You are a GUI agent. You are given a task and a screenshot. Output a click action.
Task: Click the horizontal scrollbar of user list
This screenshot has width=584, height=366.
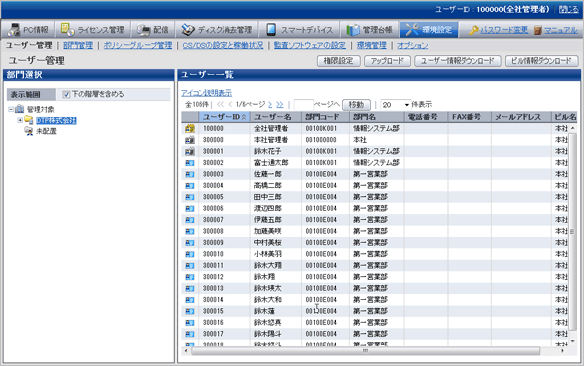(365, 351)
